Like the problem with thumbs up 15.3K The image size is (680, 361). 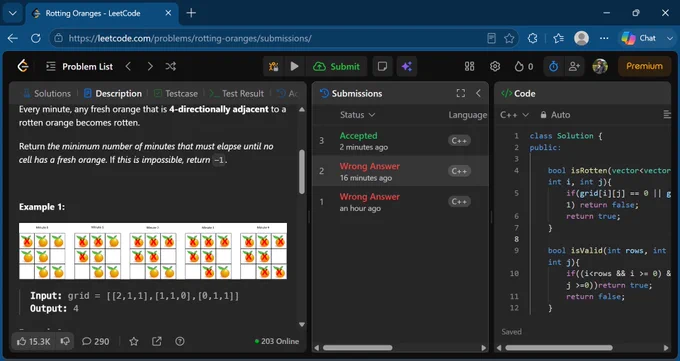pyautogui.click(x=33, y=341)
